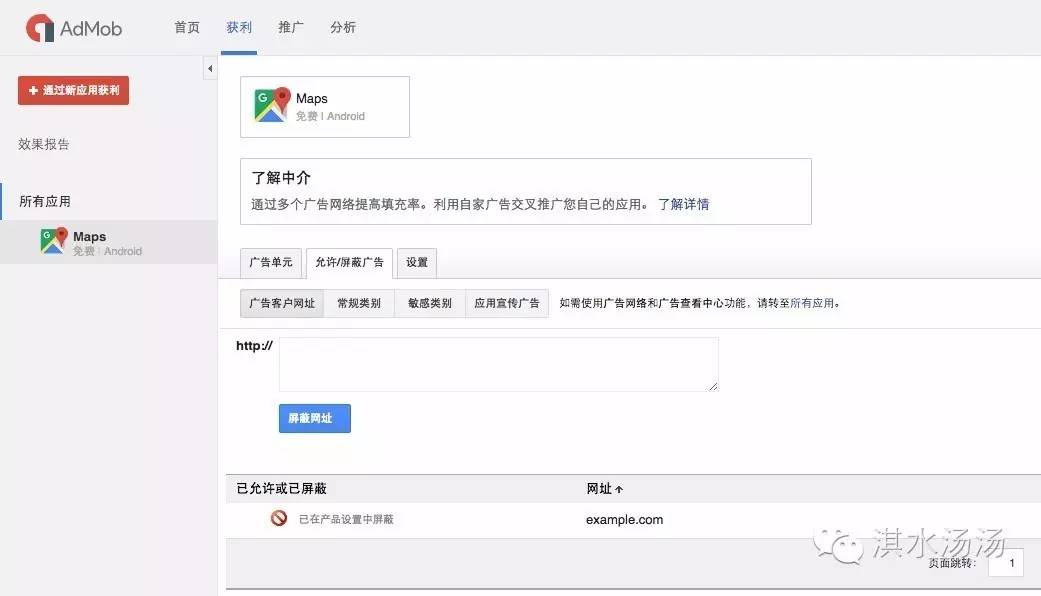Select the 广告客户网址 sub-tab
1041x596 pixels.
(282, 303)
